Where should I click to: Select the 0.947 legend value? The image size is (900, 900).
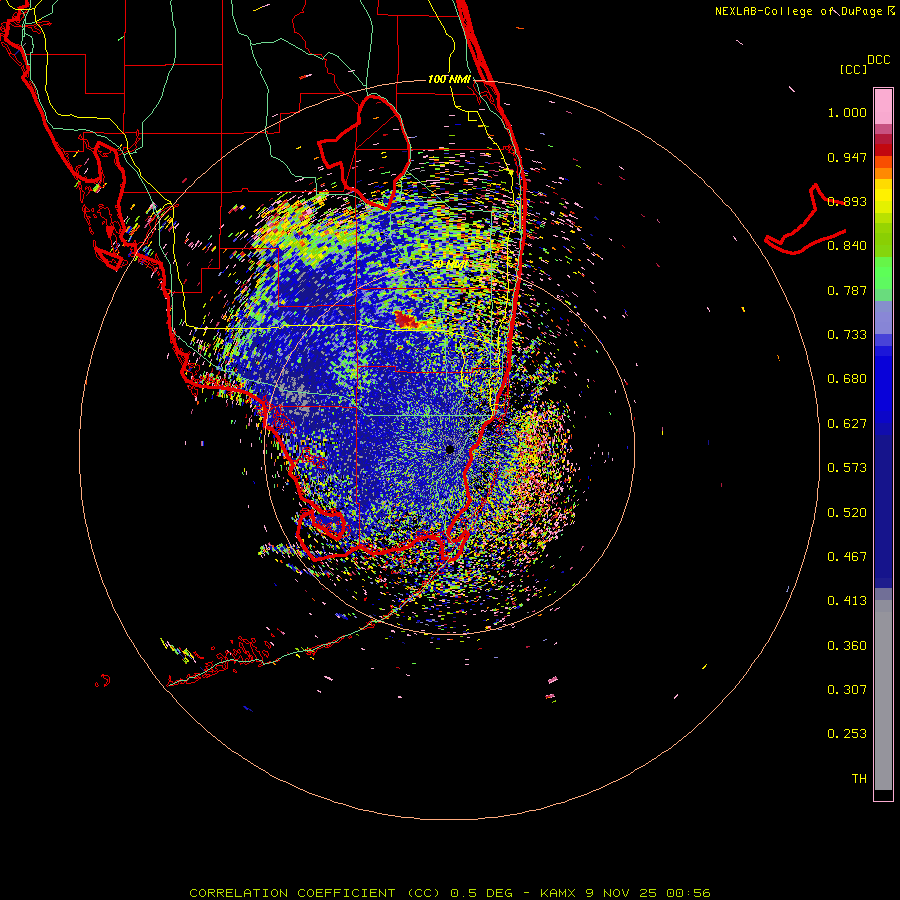[x=847, y=157]
